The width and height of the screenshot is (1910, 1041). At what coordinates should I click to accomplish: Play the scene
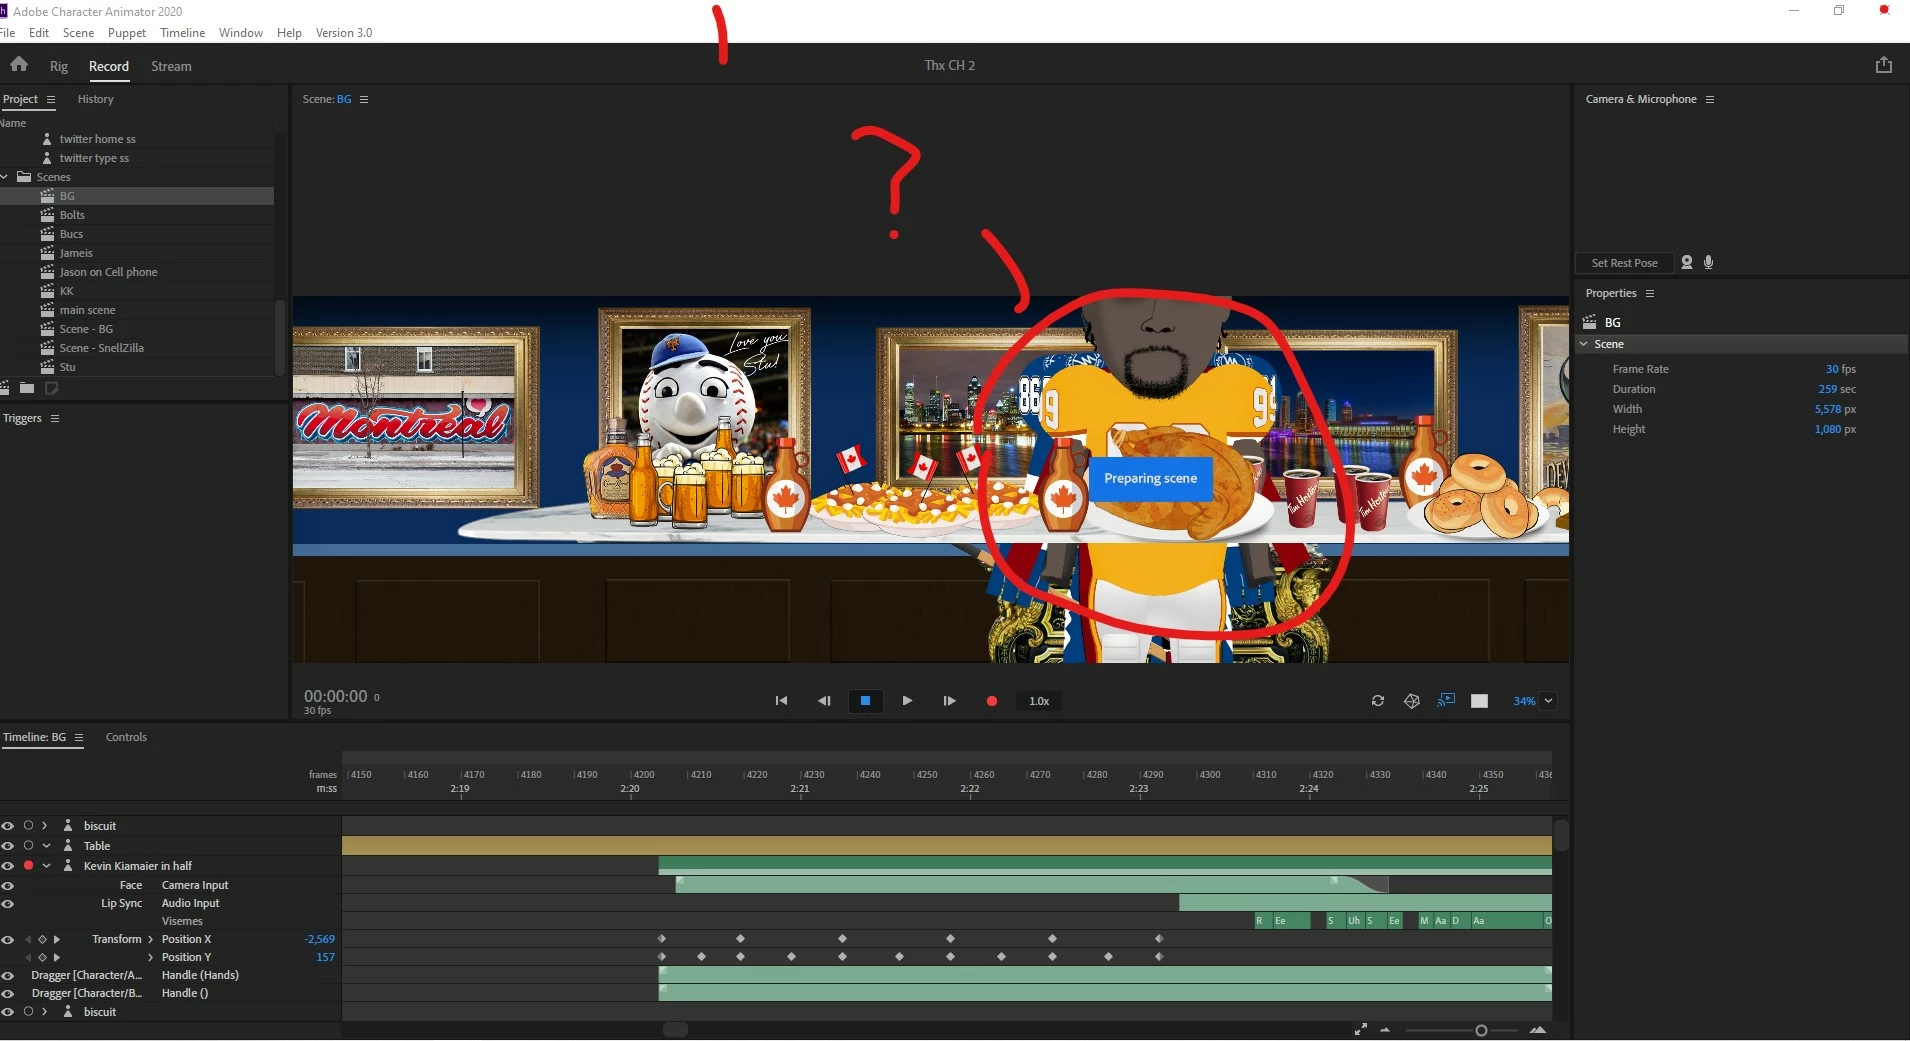907,701
